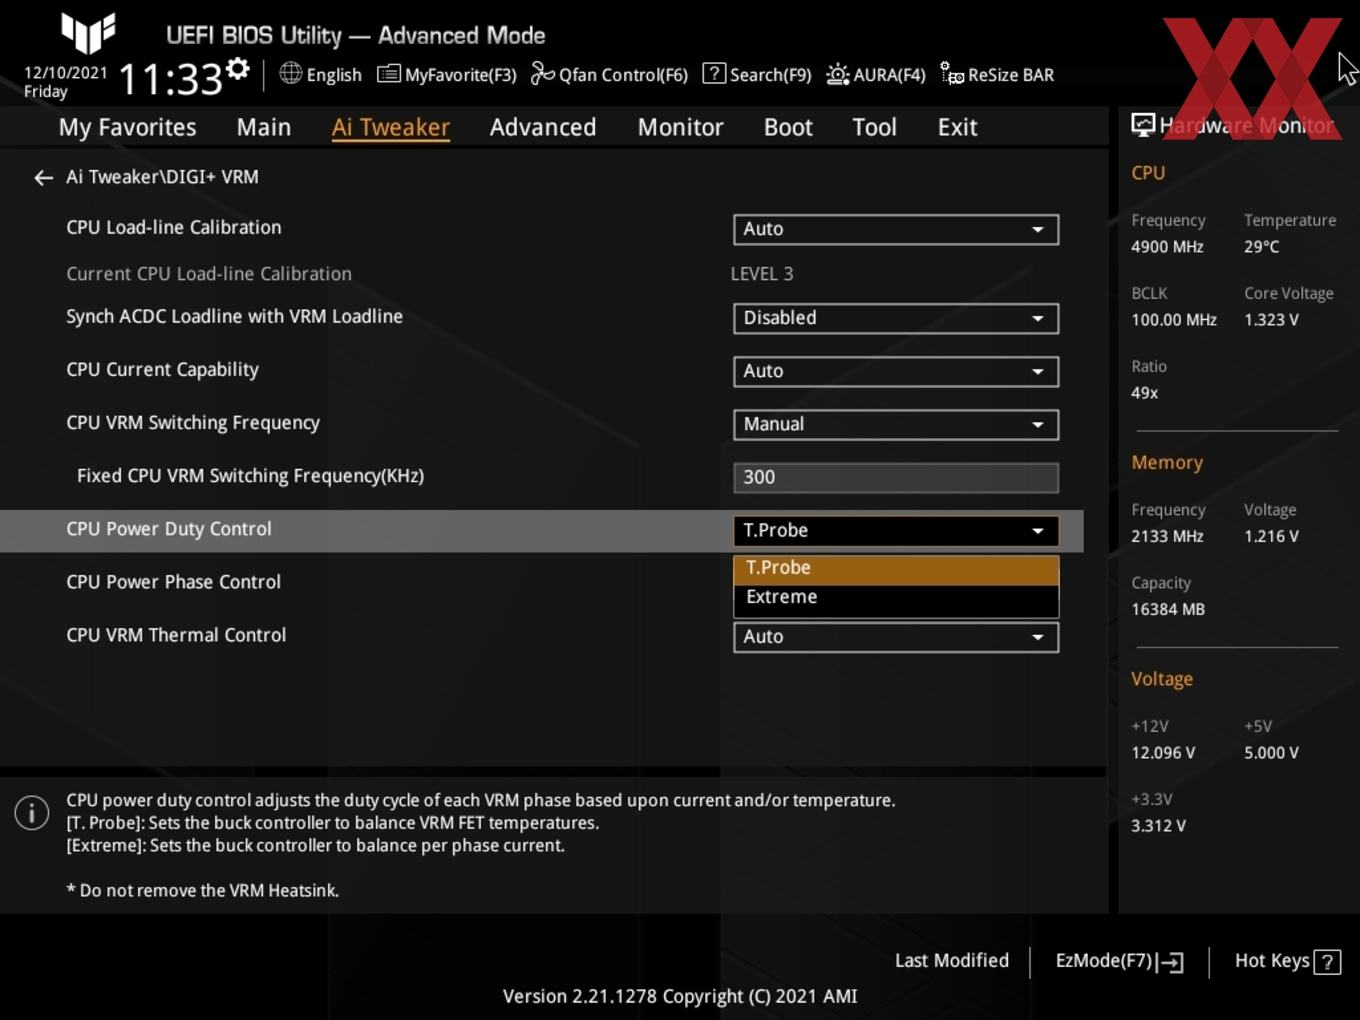Select CPU VRM Thermal Control label

[x=176, y=635]
